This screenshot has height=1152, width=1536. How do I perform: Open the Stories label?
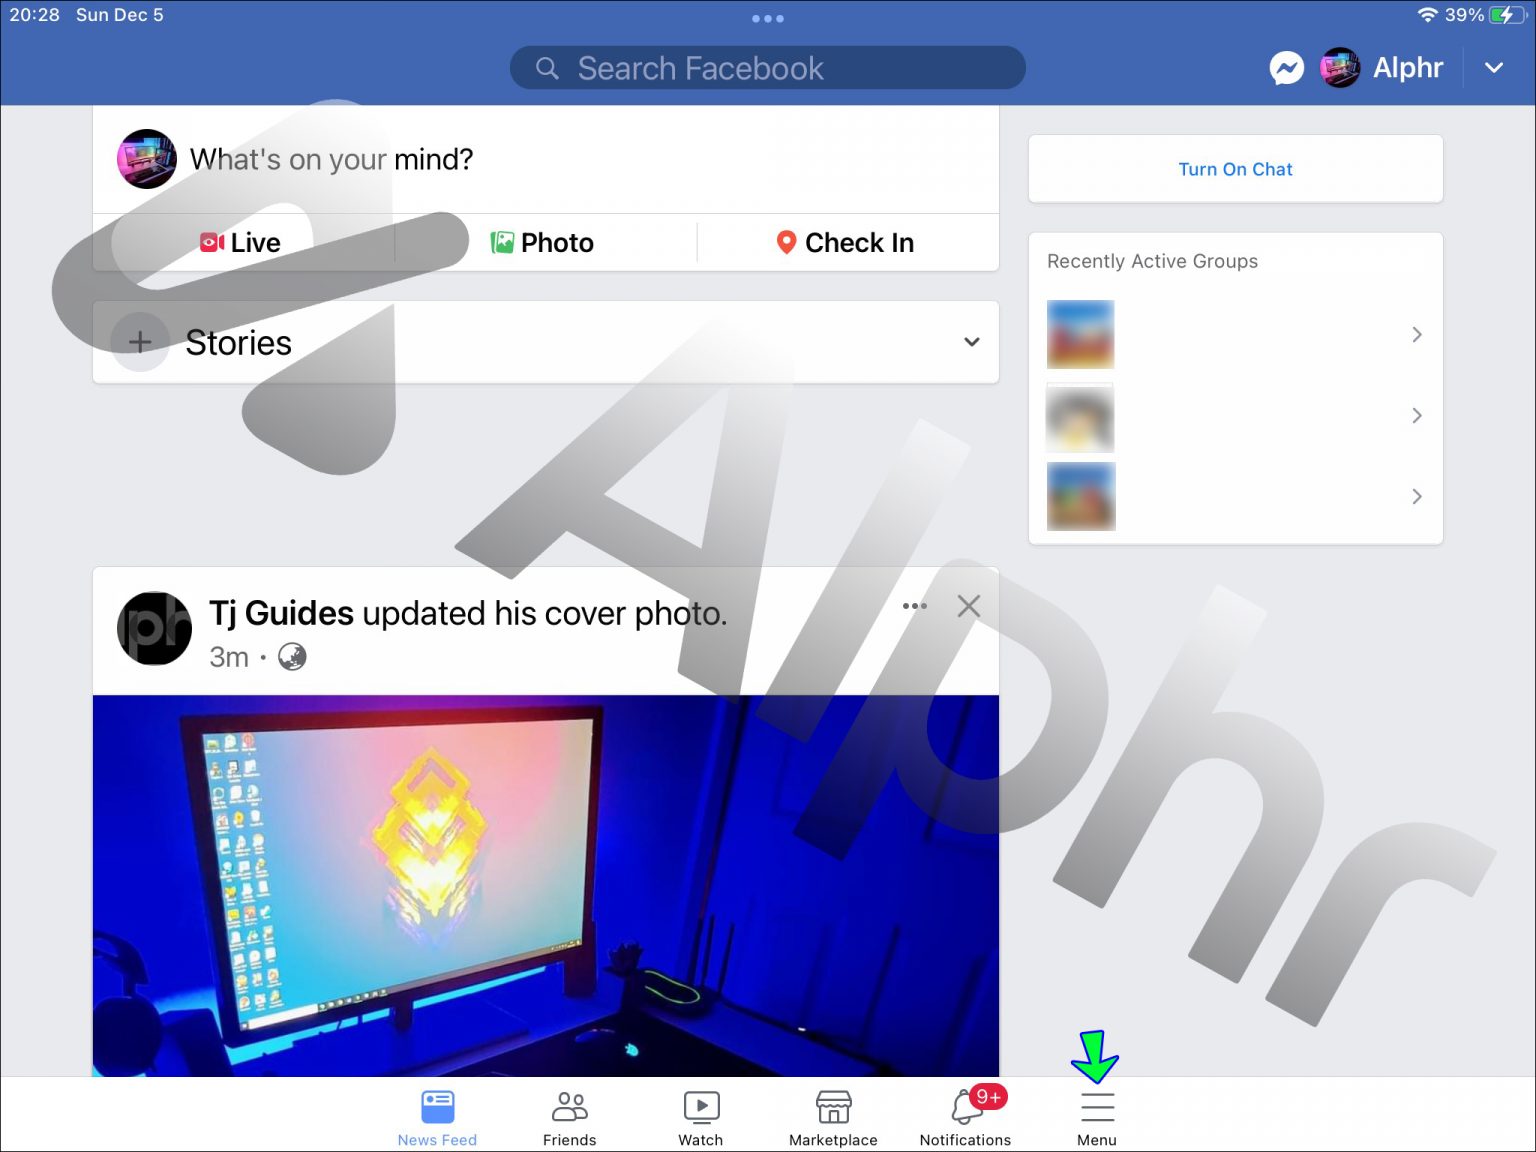coord(238,343)
